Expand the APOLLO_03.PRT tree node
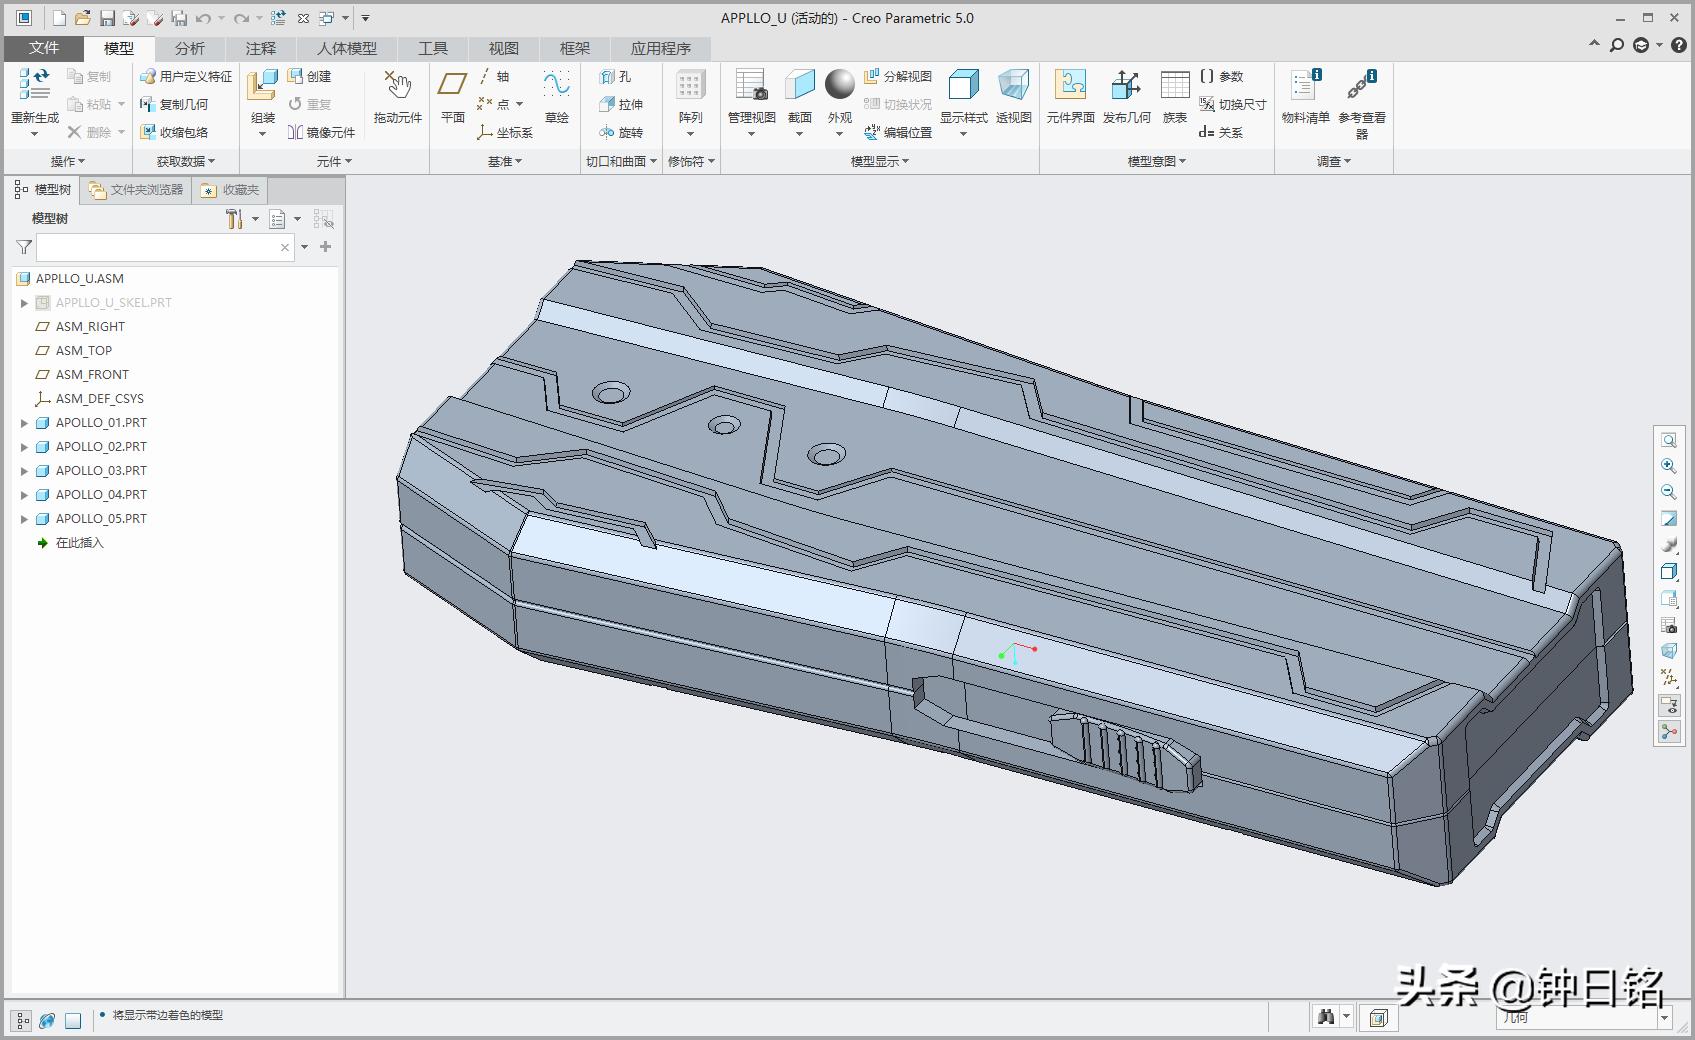Image resolution: width=1695 pixels, height=1040 pixels. pos(25,471)
